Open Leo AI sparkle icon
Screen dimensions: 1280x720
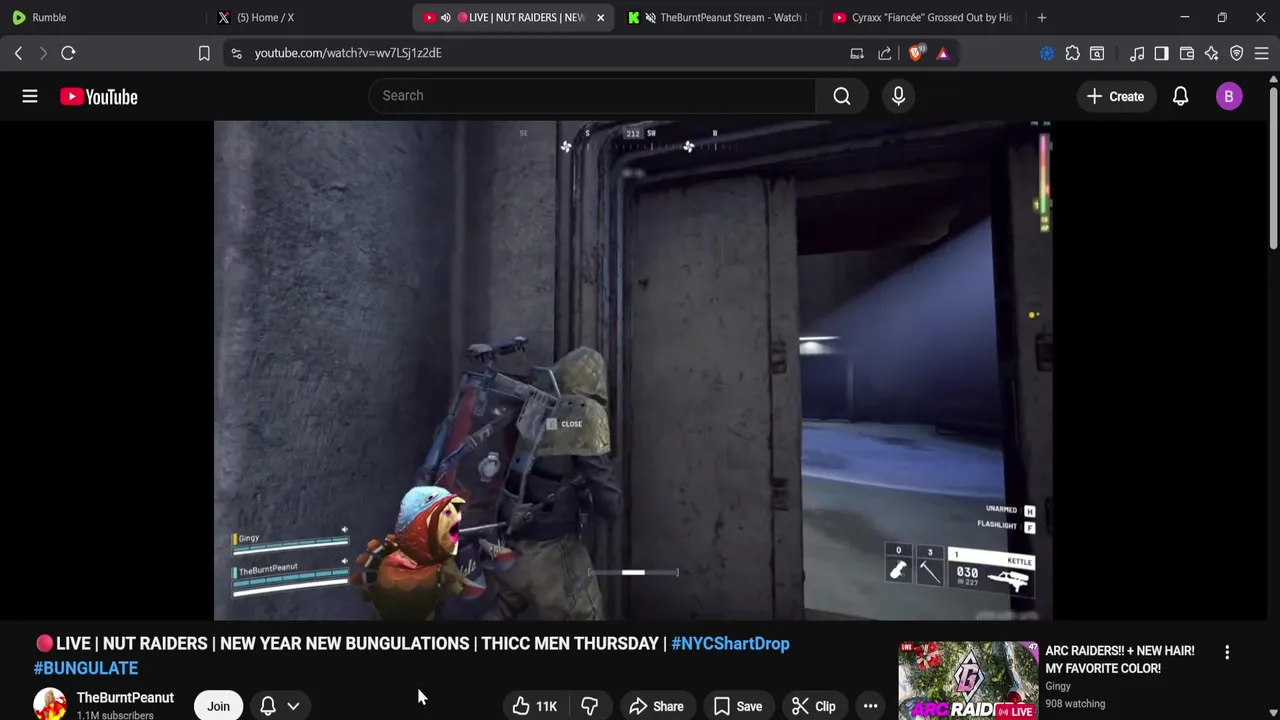[x=1212, y=53]
